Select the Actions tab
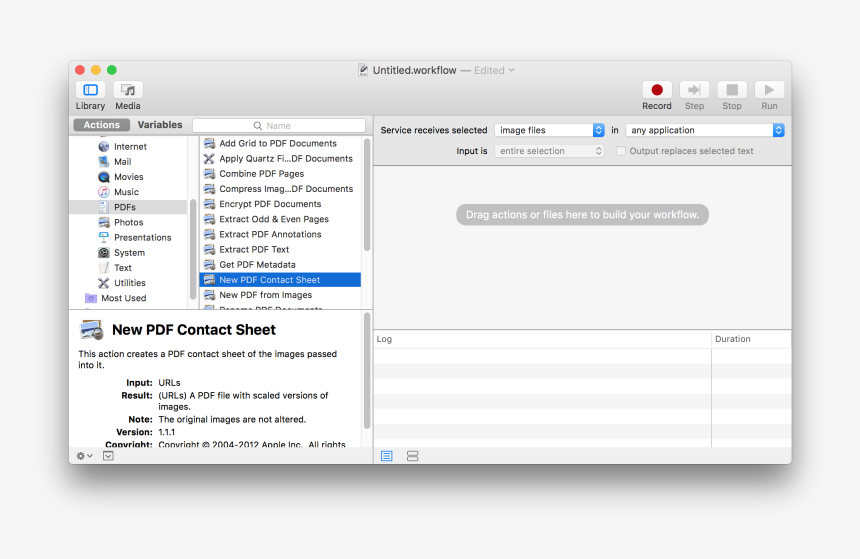 click(x=101, y=125)
